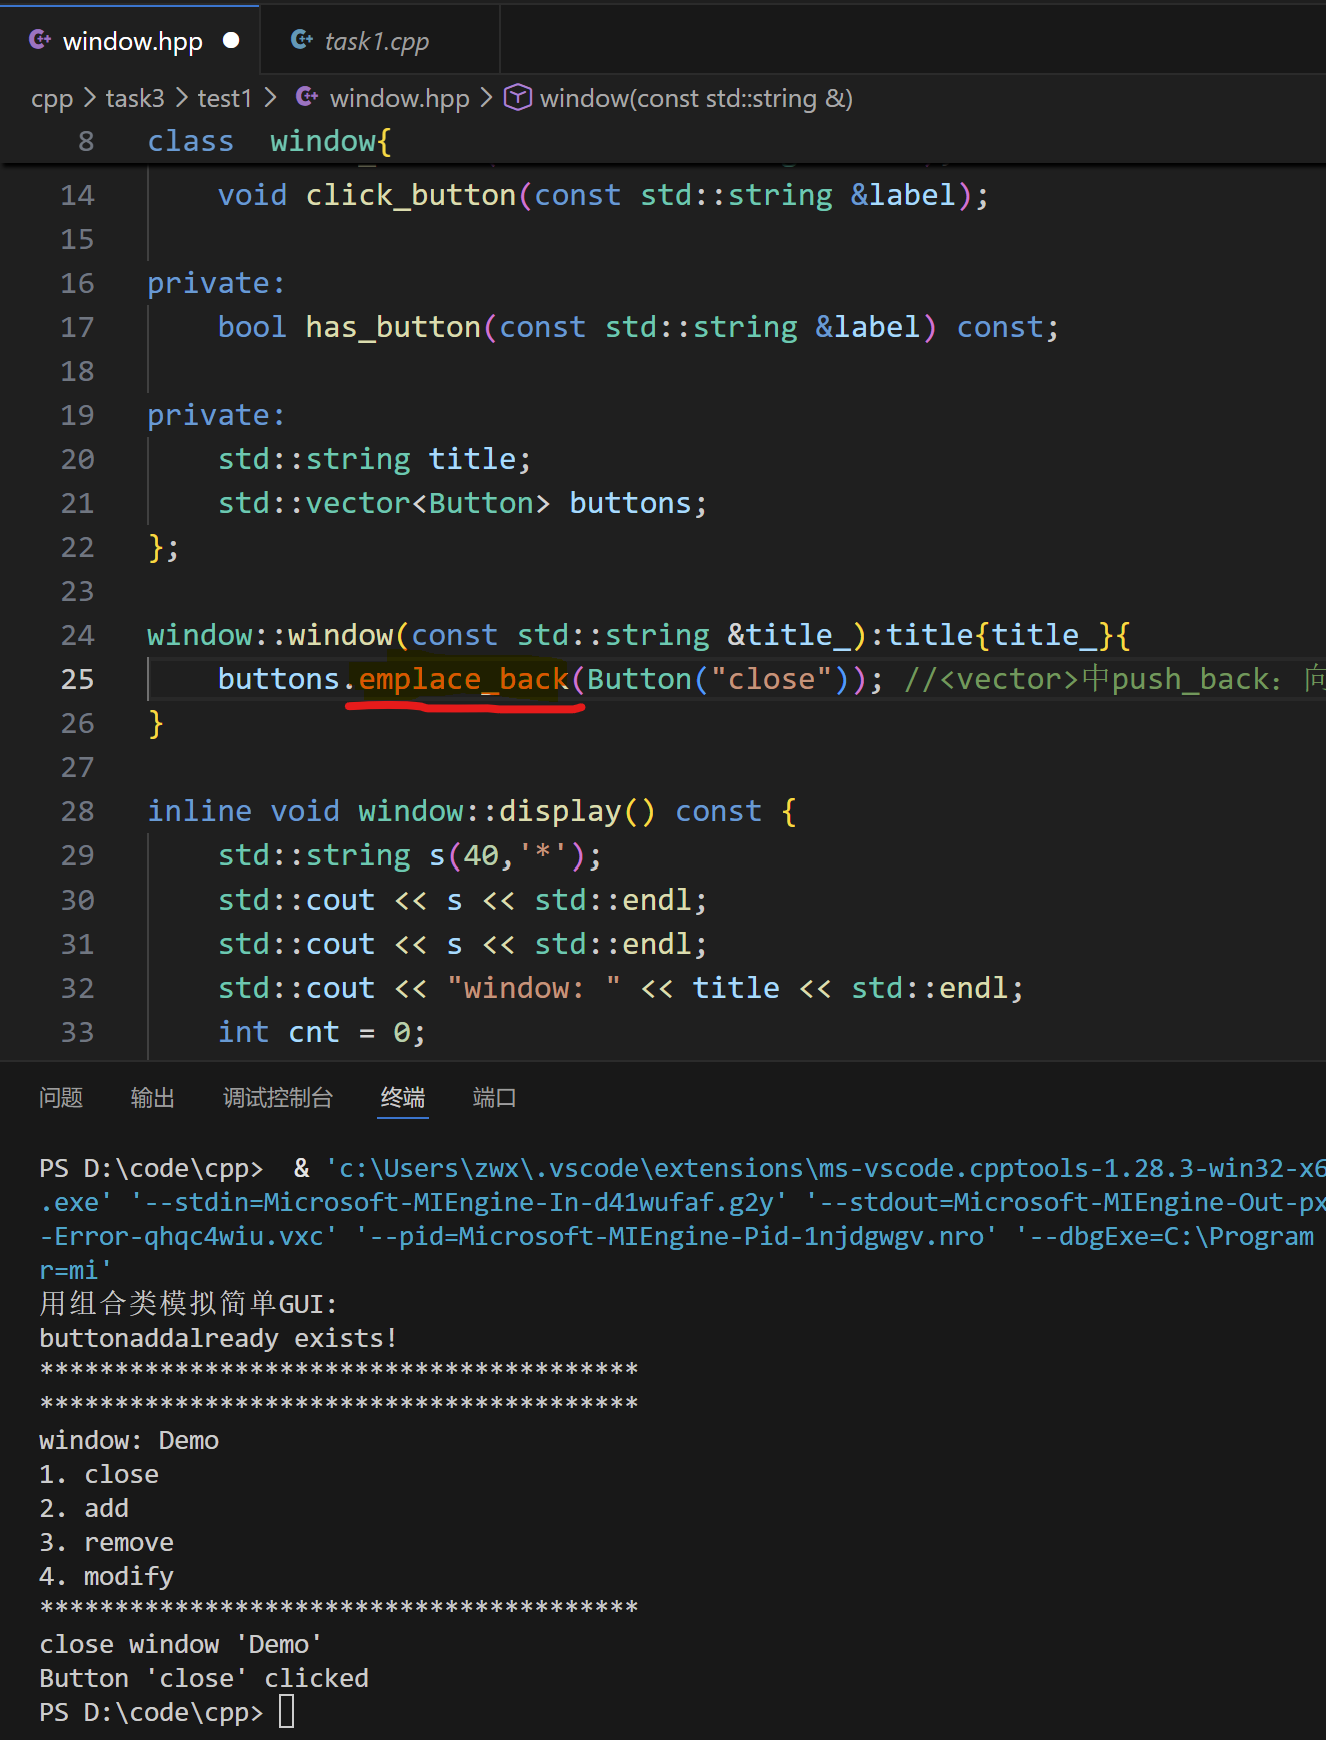Click line number 14 in the gutter
The width and height of the screenshot is (1326, 1740).
pos(78,196)
